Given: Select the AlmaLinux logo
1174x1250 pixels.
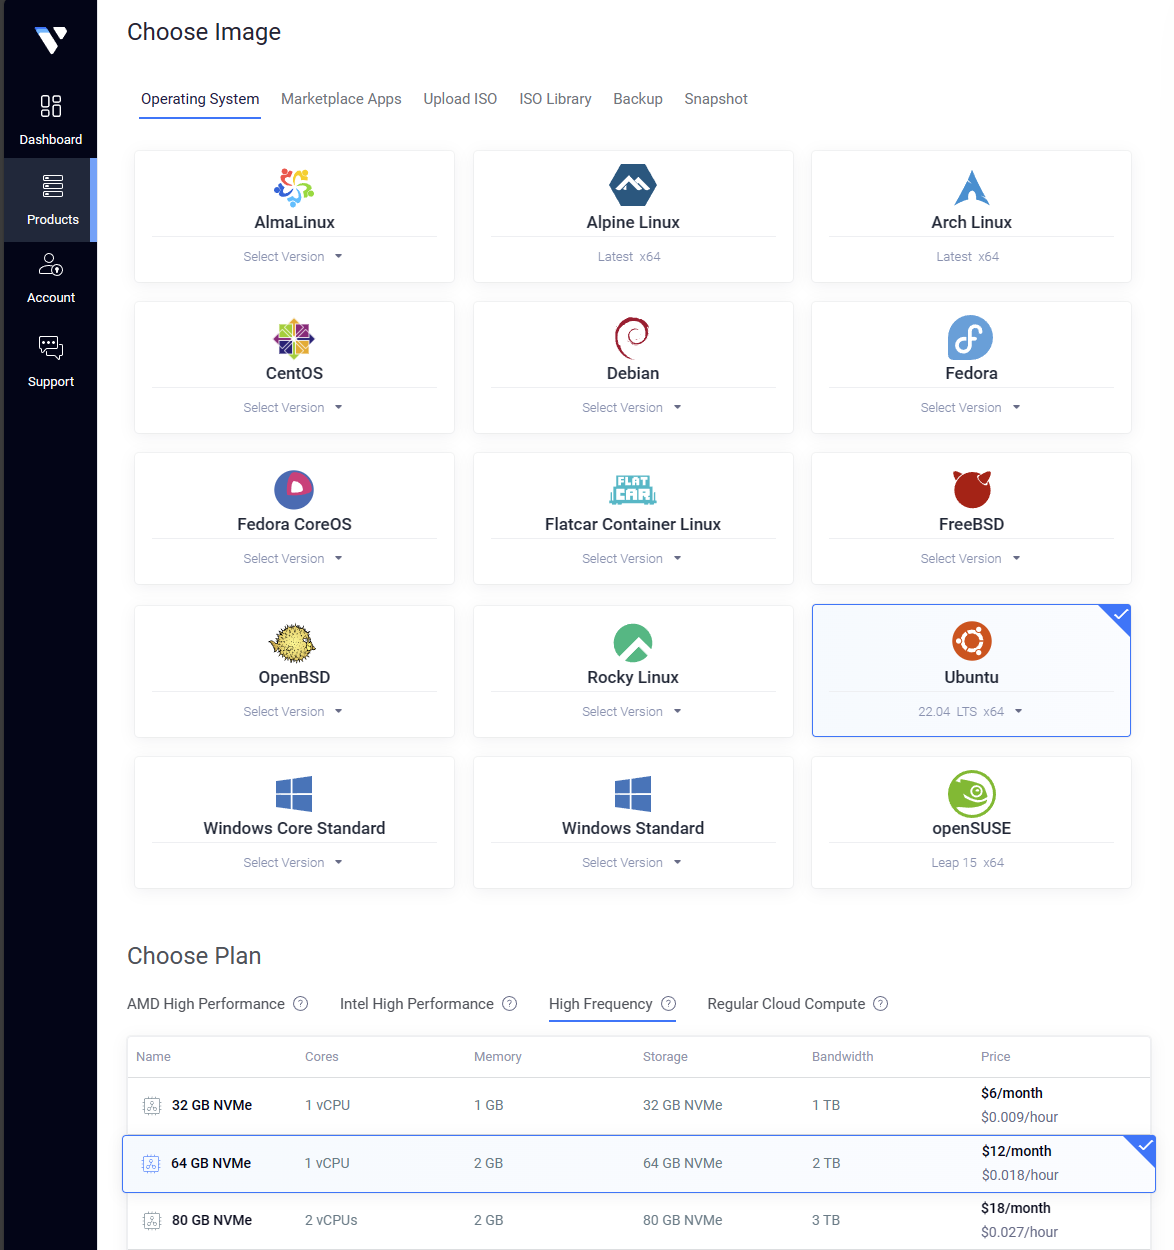Looking at the screenshot, I should (294, 186).
